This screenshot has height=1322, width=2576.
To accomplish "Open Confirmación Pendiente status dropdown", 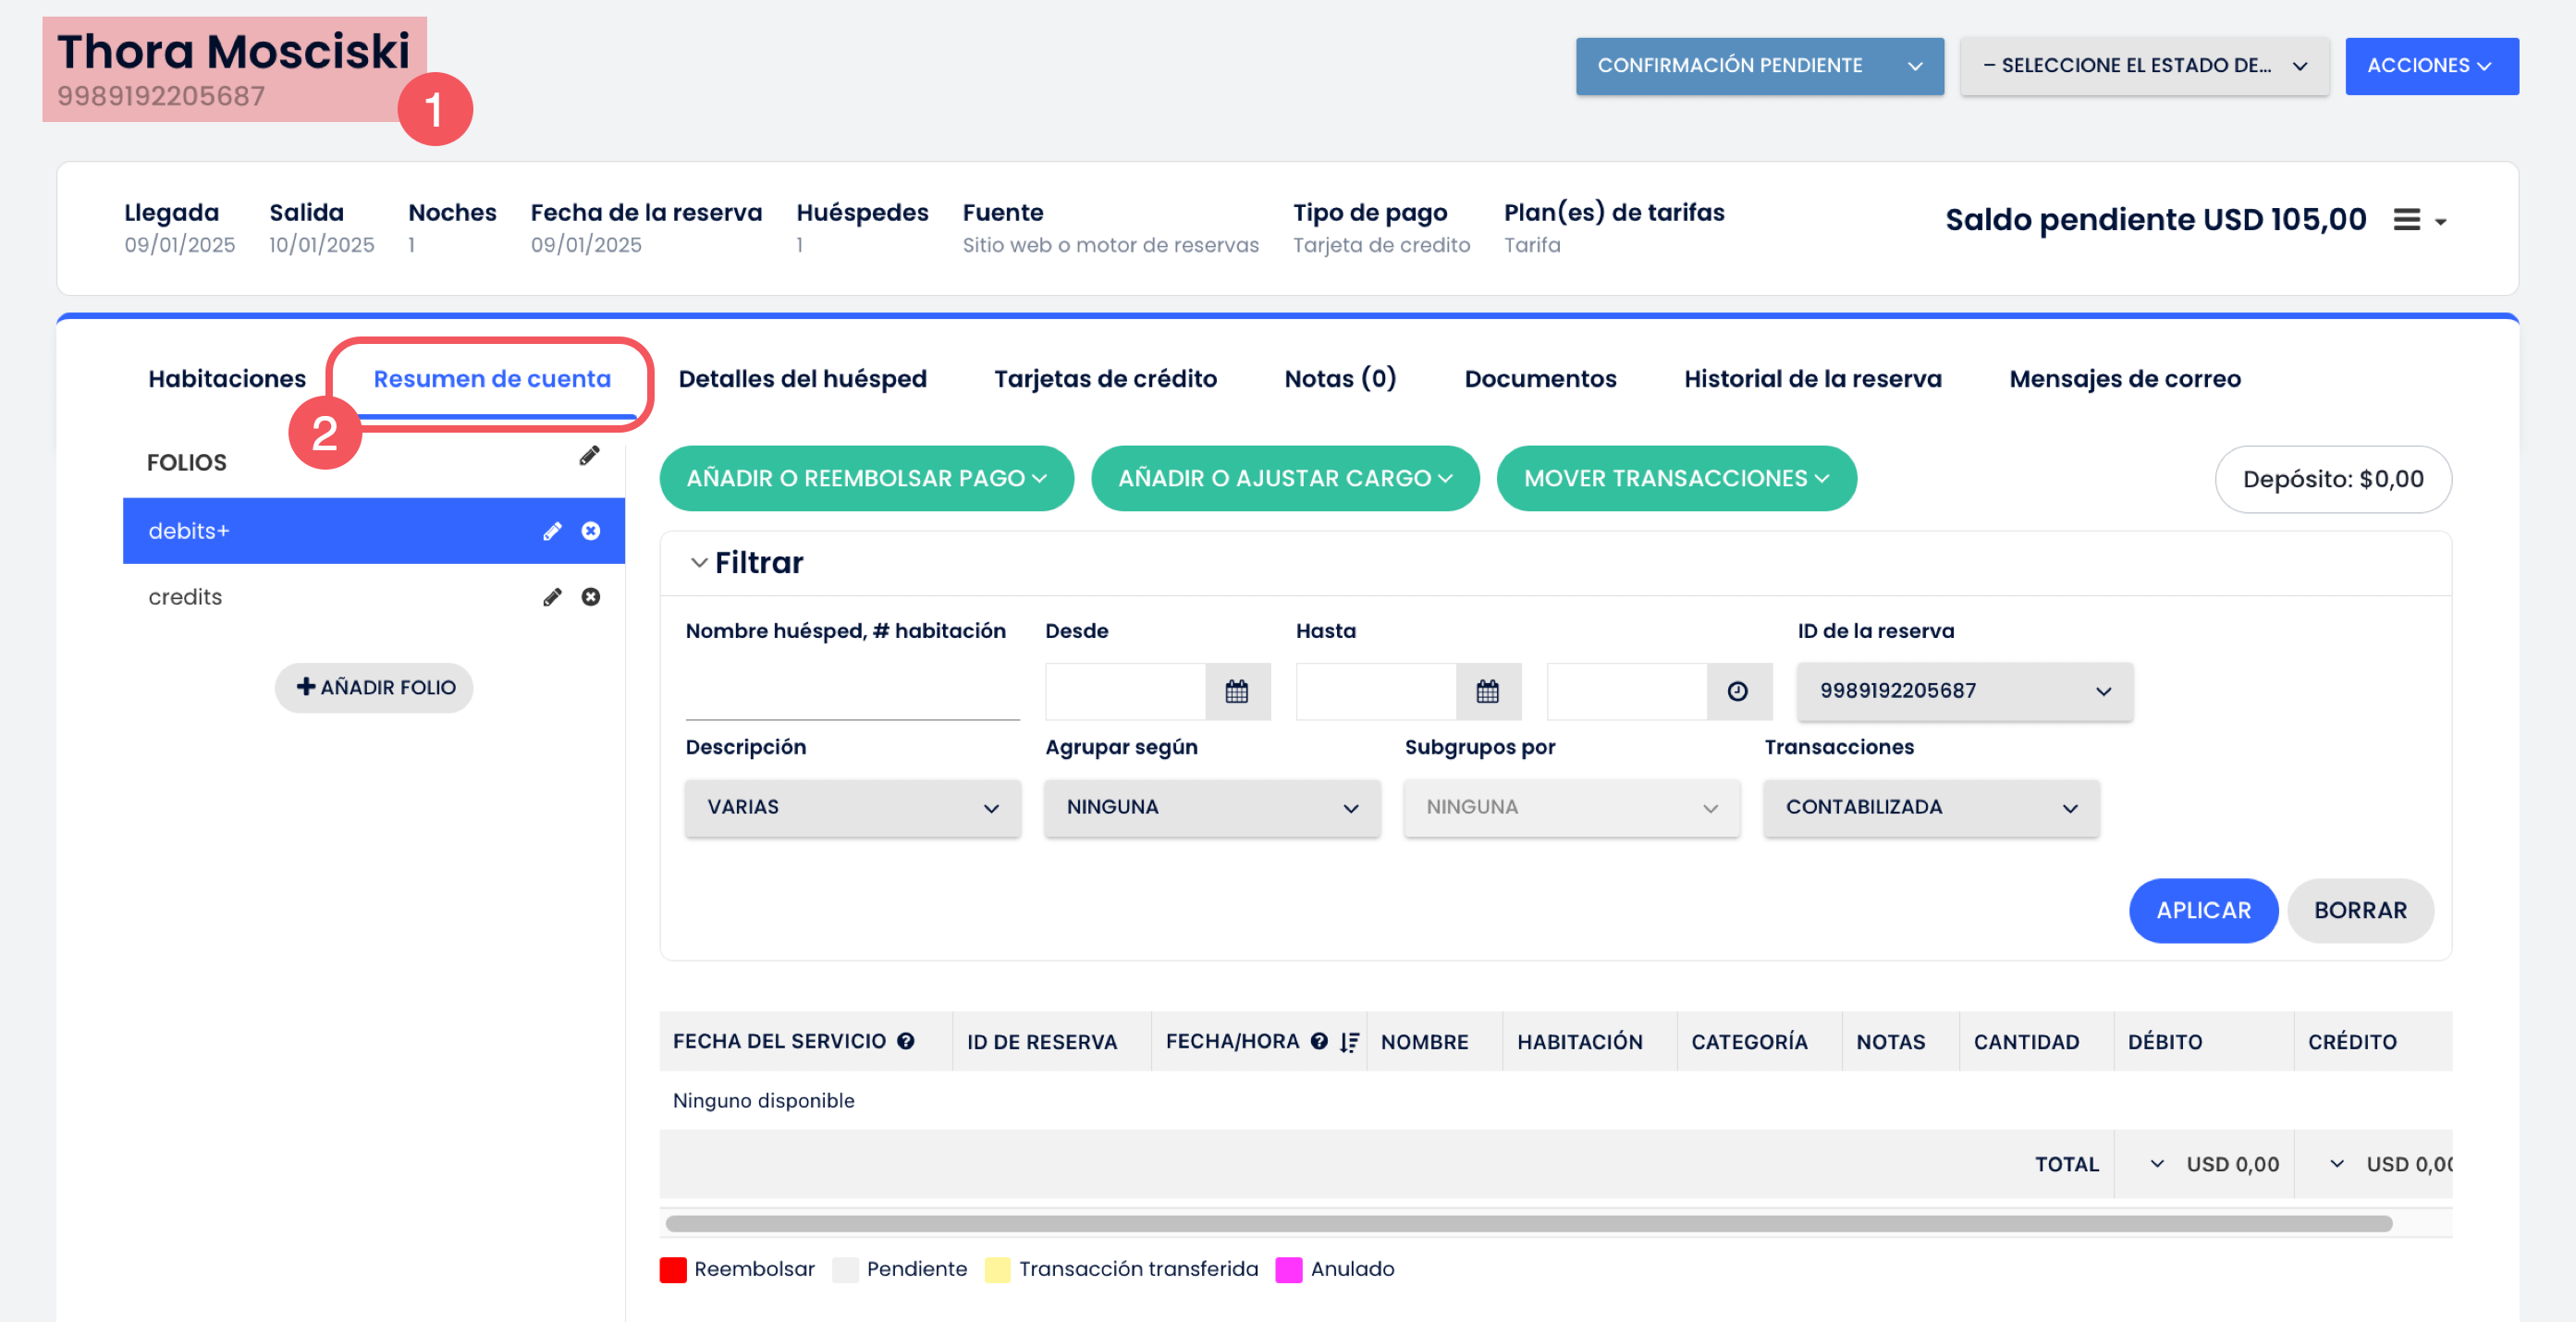I will tap(1759, 66).
